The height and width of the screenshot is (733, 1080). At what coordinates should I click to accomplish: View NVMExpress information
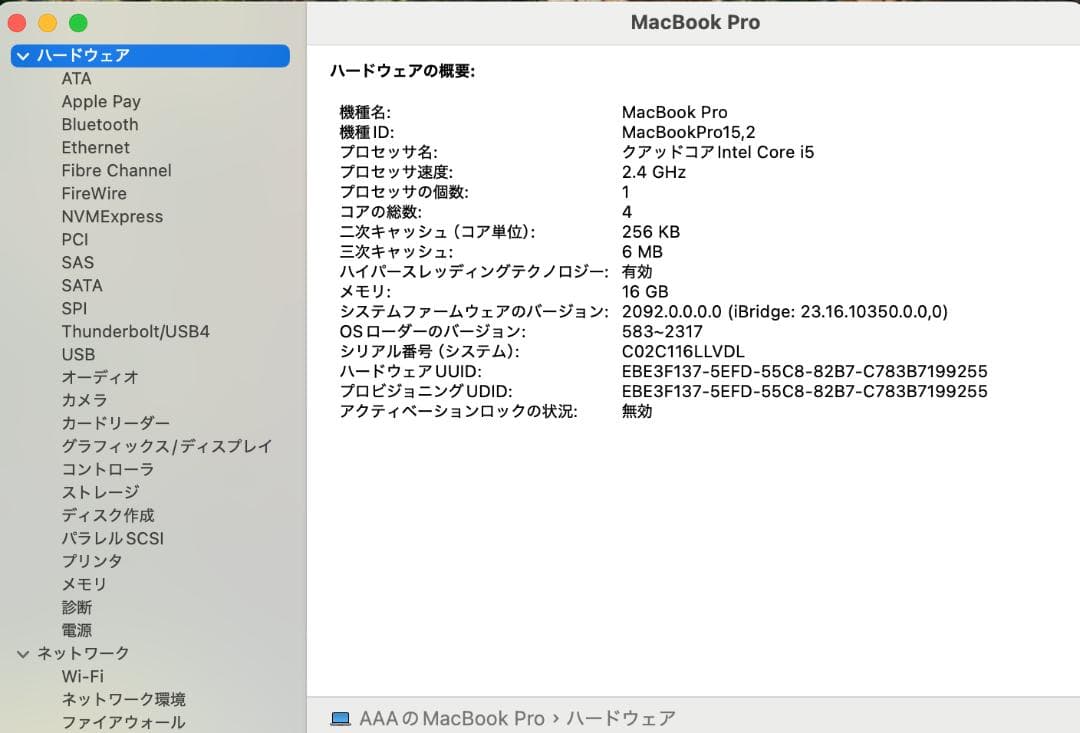coord(112,216)
